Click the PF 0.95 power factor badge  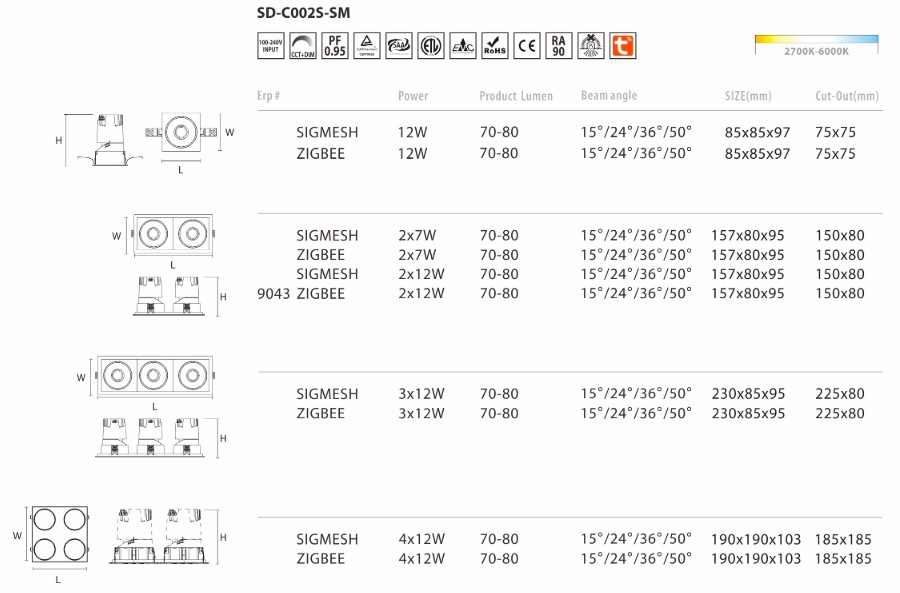pyautogui.click(x=335, y=46)
